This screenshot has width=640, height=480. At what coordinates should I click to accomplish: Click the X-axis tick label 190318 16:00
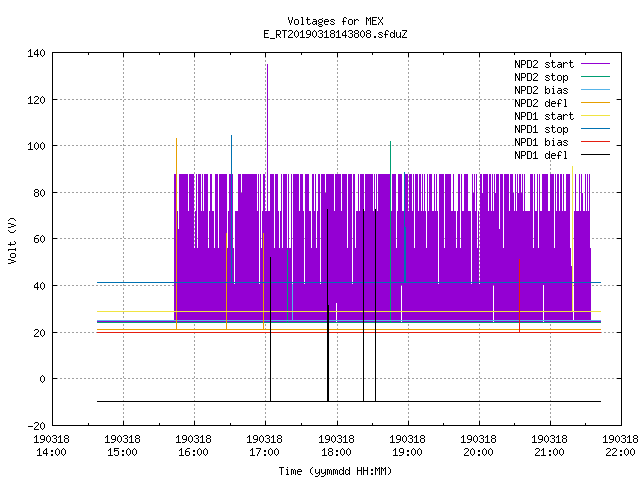(x=193, y=446)
